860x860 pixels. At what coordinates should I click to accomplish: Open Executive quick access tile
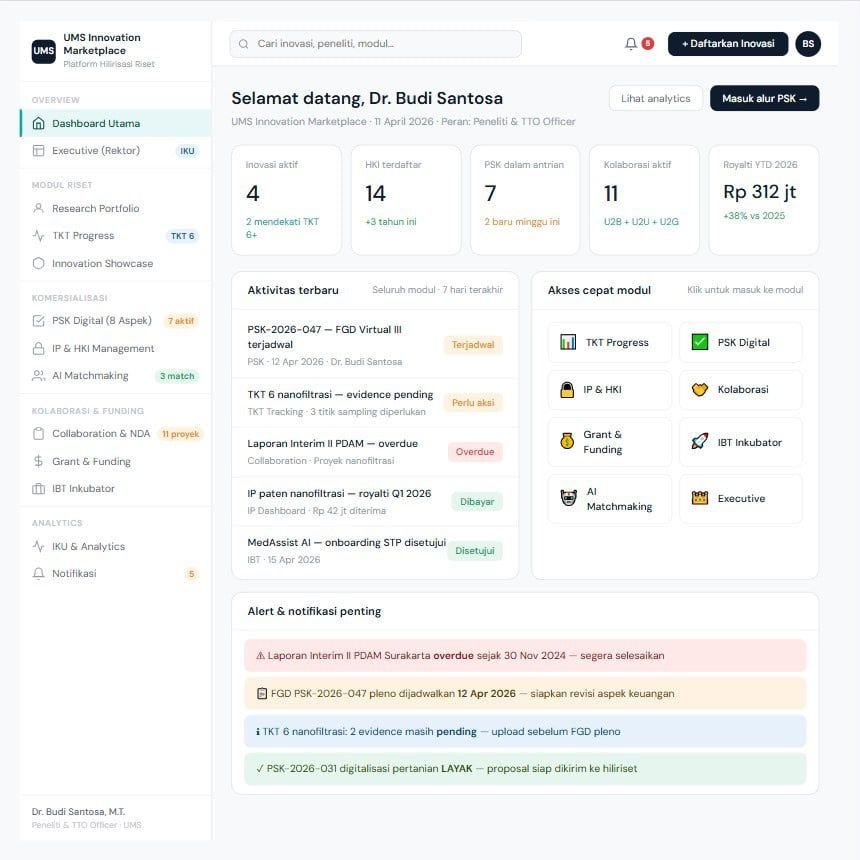(741, 499)
